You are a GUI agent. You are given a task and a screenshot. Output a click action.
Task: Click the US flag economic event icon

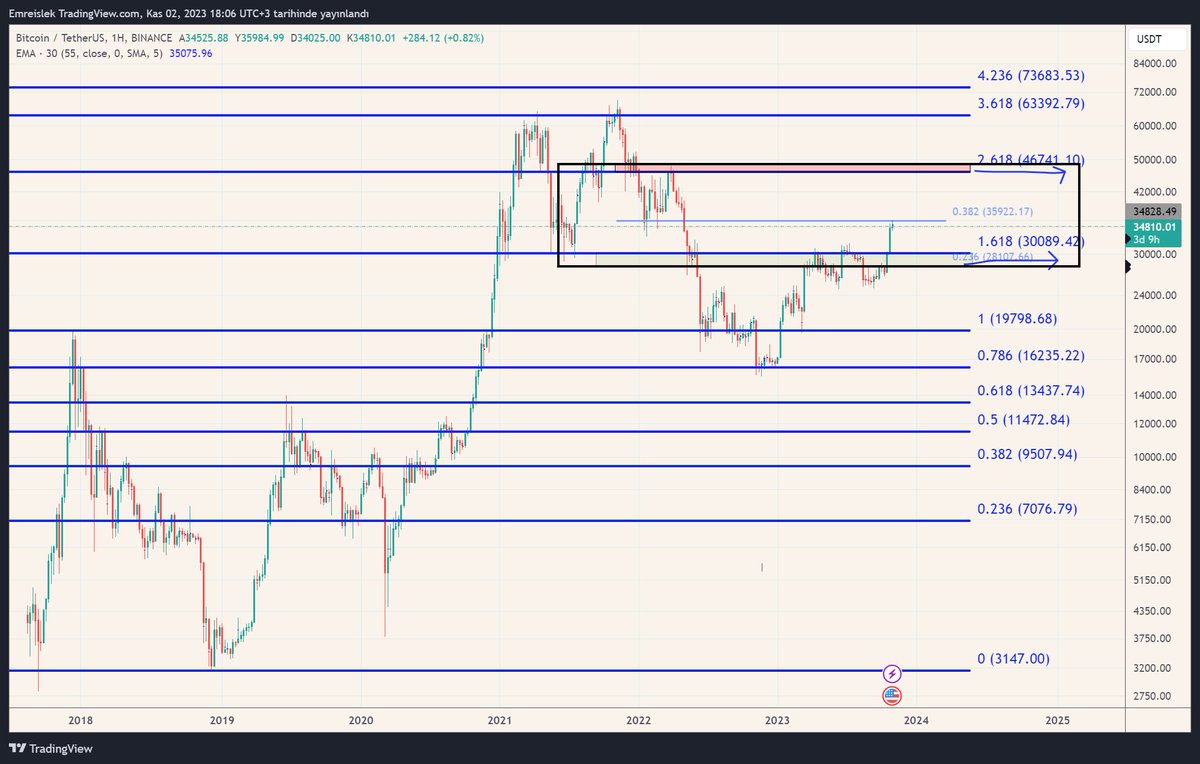(x=893, y=696)
